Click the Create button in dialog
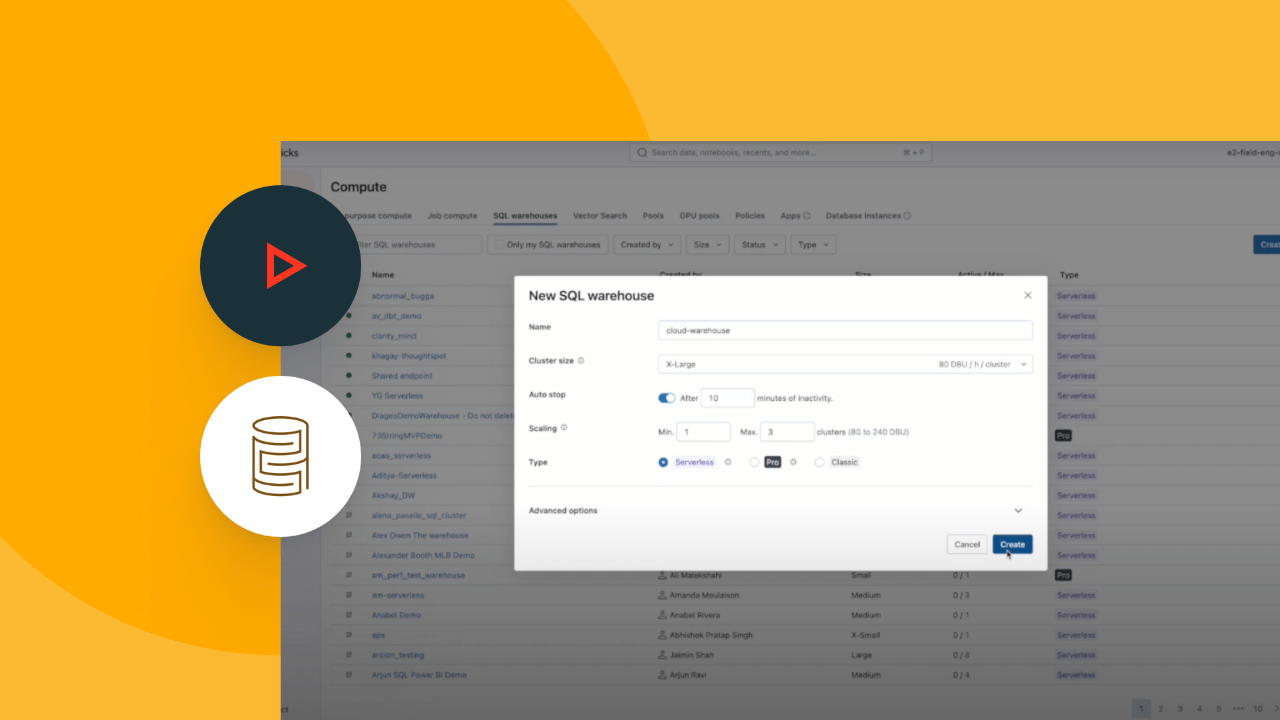 (1012, 544)
